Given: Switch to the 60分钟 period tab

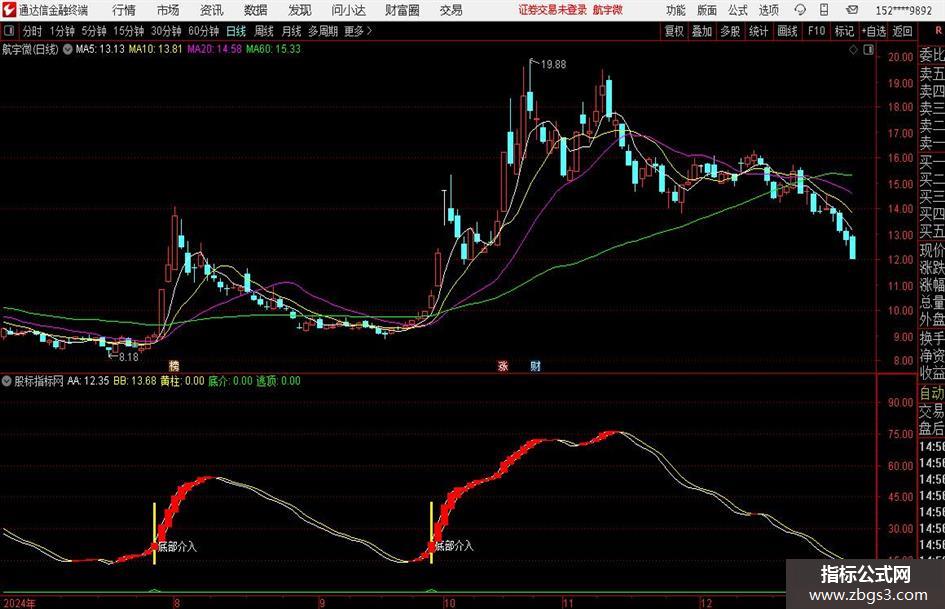Looking at the screenshot, I should tap(203, 31).
